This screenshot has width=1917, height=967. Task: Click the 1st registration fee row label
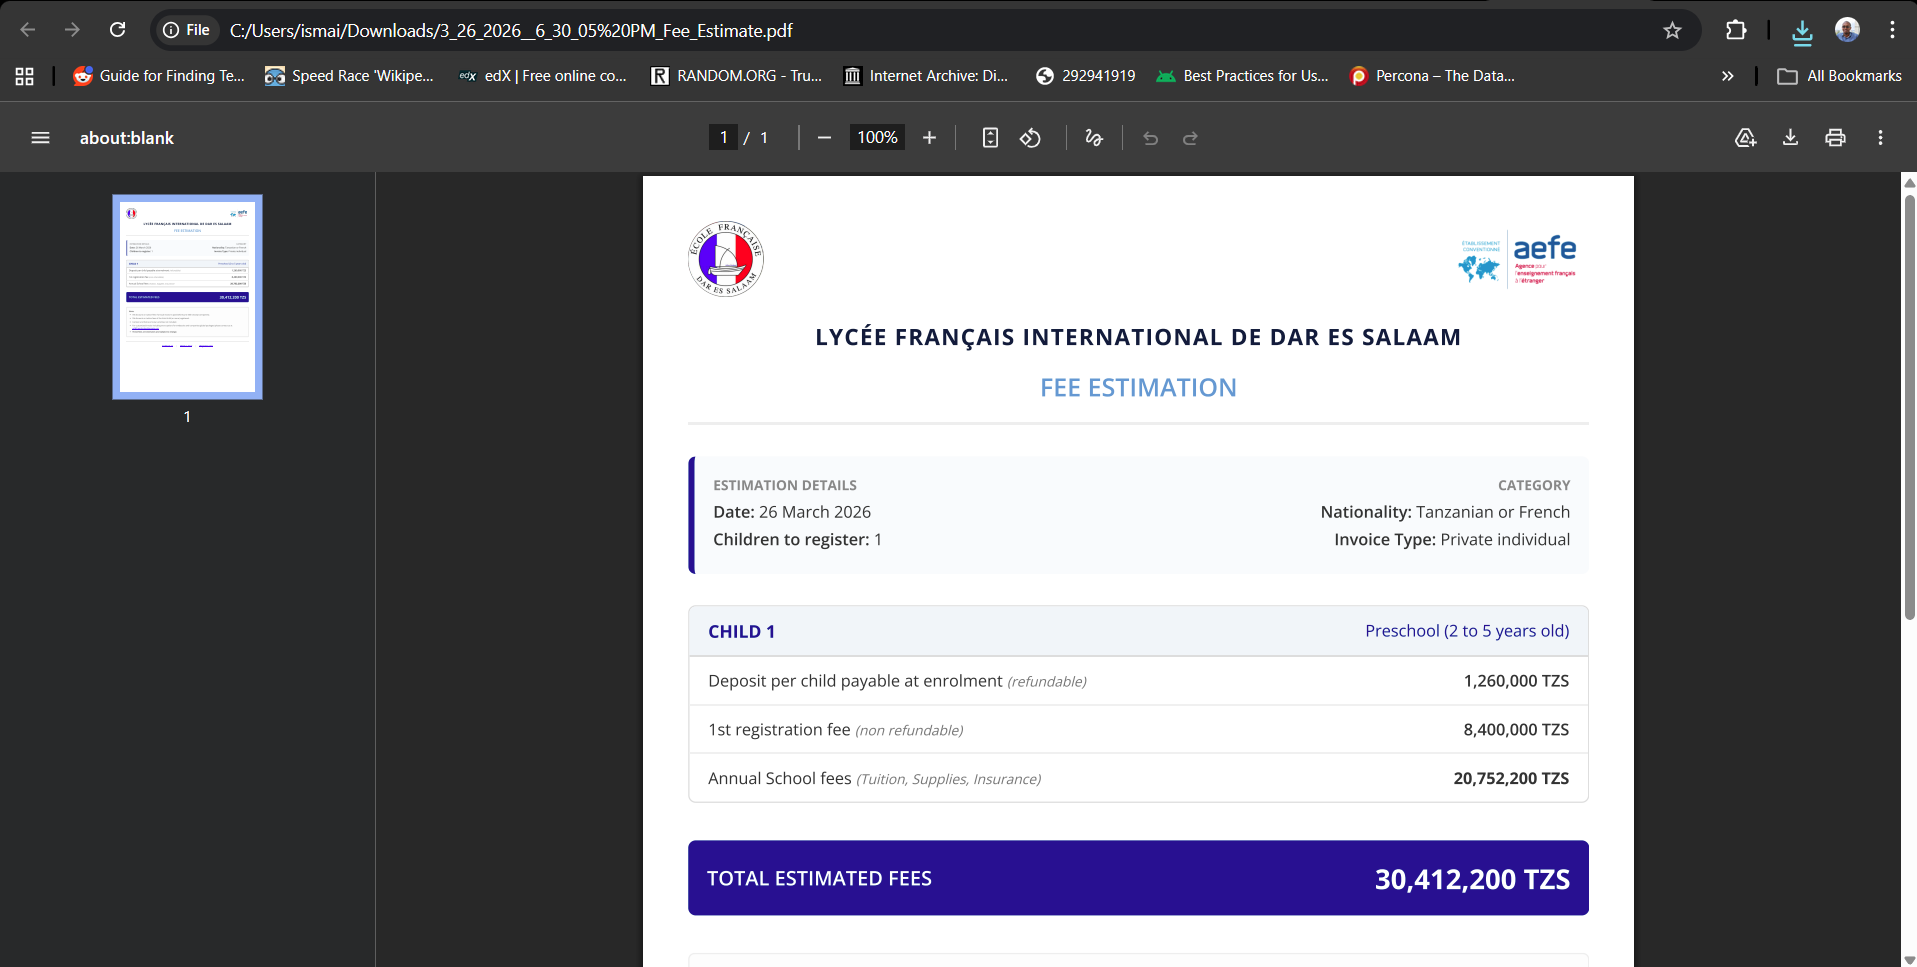835,730
